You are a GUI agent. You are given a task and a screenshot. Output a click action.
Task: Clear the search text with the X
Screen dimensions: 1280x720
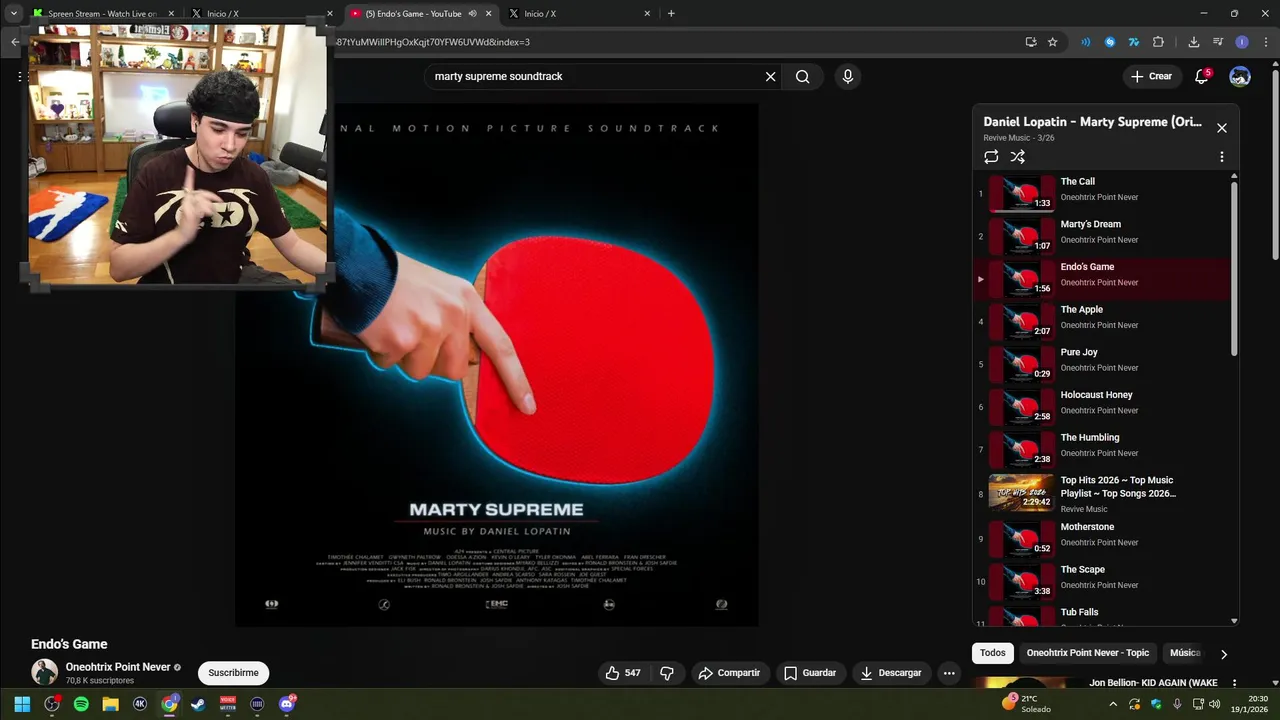coord(770,76)
